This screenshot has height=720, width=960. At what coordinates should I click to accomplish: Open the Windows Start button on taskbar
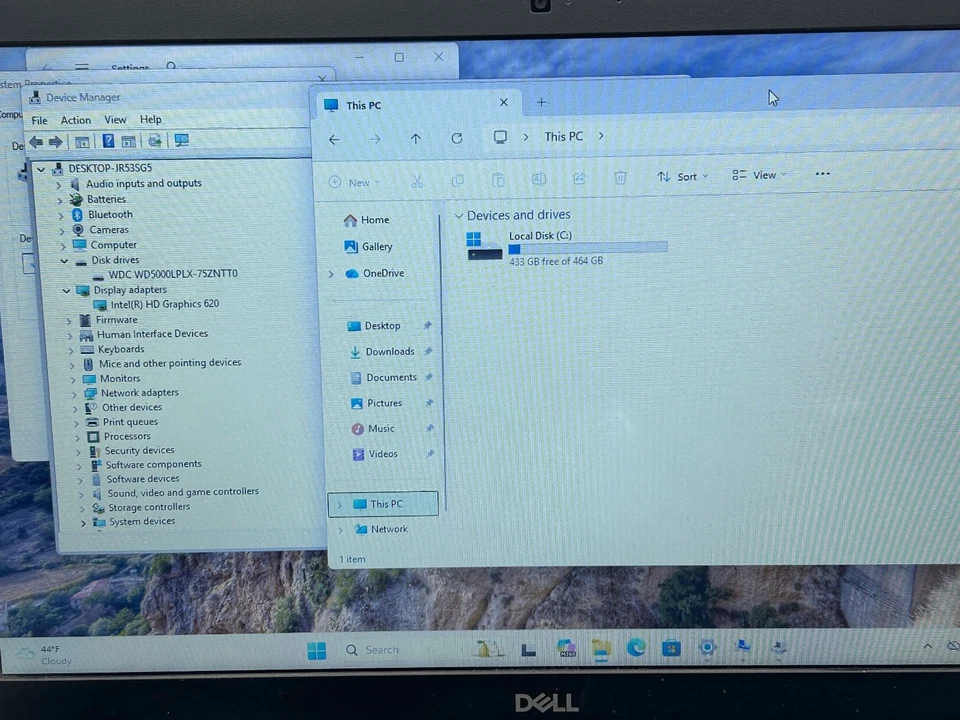(x=317, y=651)
